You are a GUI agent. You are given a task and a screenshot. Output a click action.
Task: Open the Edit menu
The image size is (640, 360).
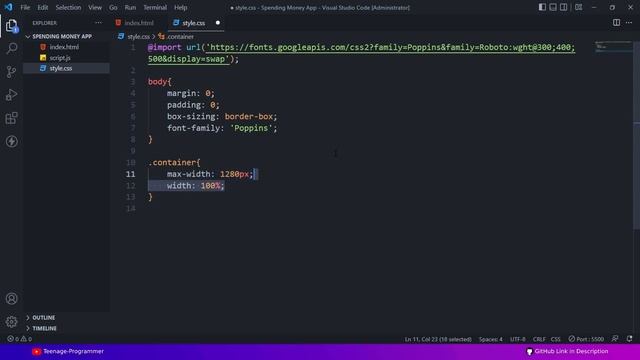coord(42,7)
